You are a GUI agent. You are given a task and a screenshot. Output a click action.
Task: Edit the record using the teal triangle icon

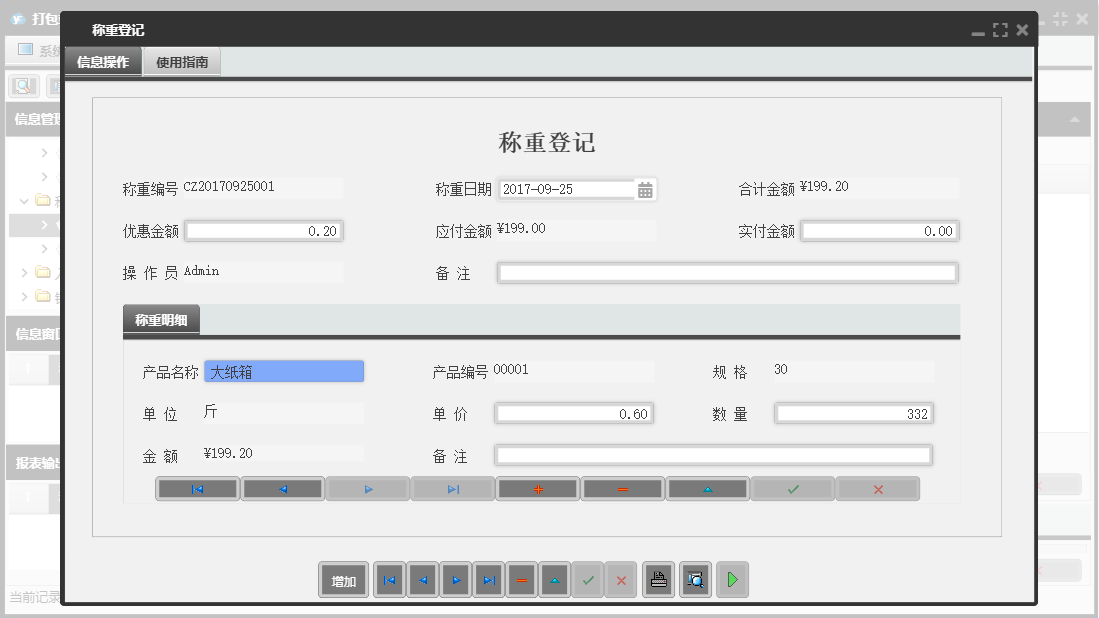[x=554, y=580]
